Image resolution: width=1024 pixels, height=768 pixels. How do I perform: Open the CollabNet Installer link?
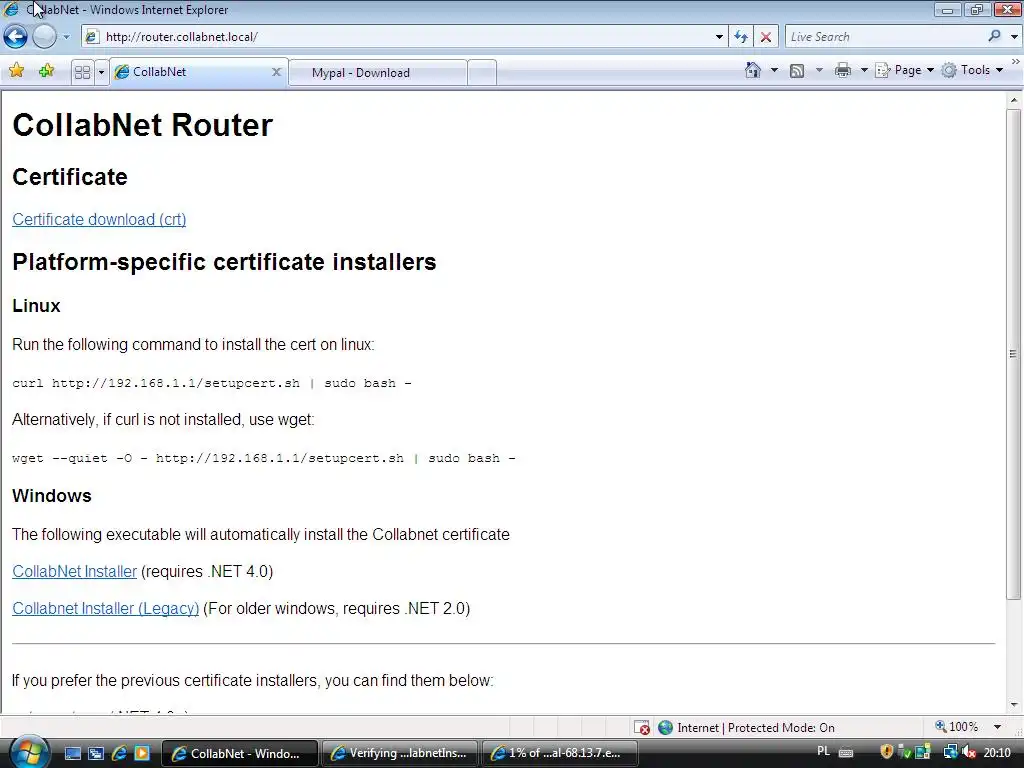[x=74, y=571]
